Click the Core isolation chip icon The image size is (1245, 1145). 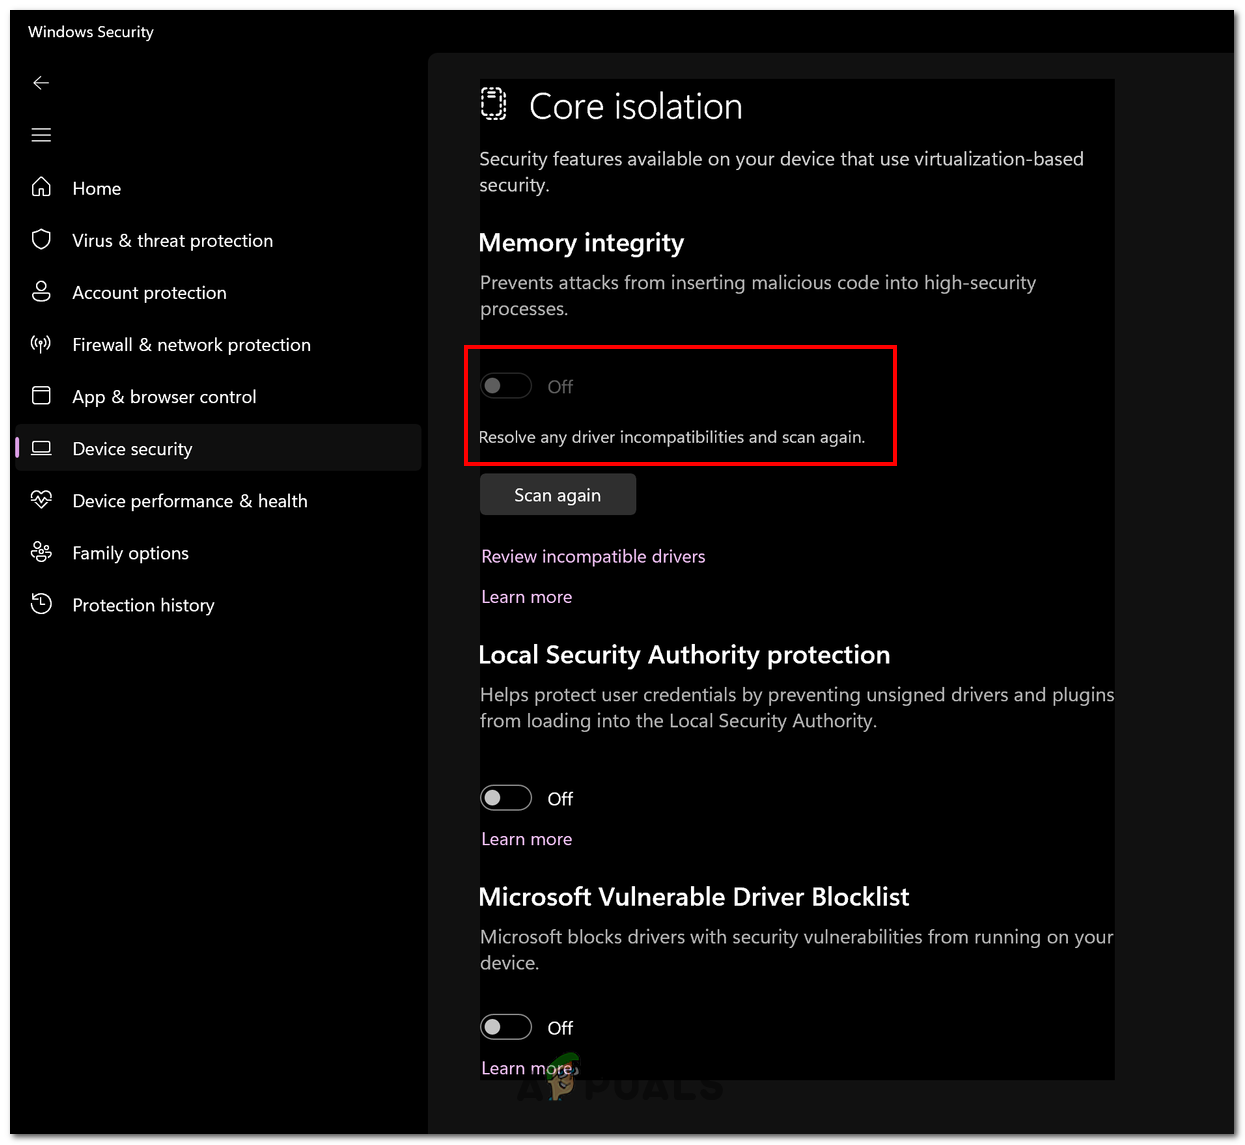point(494,104)
